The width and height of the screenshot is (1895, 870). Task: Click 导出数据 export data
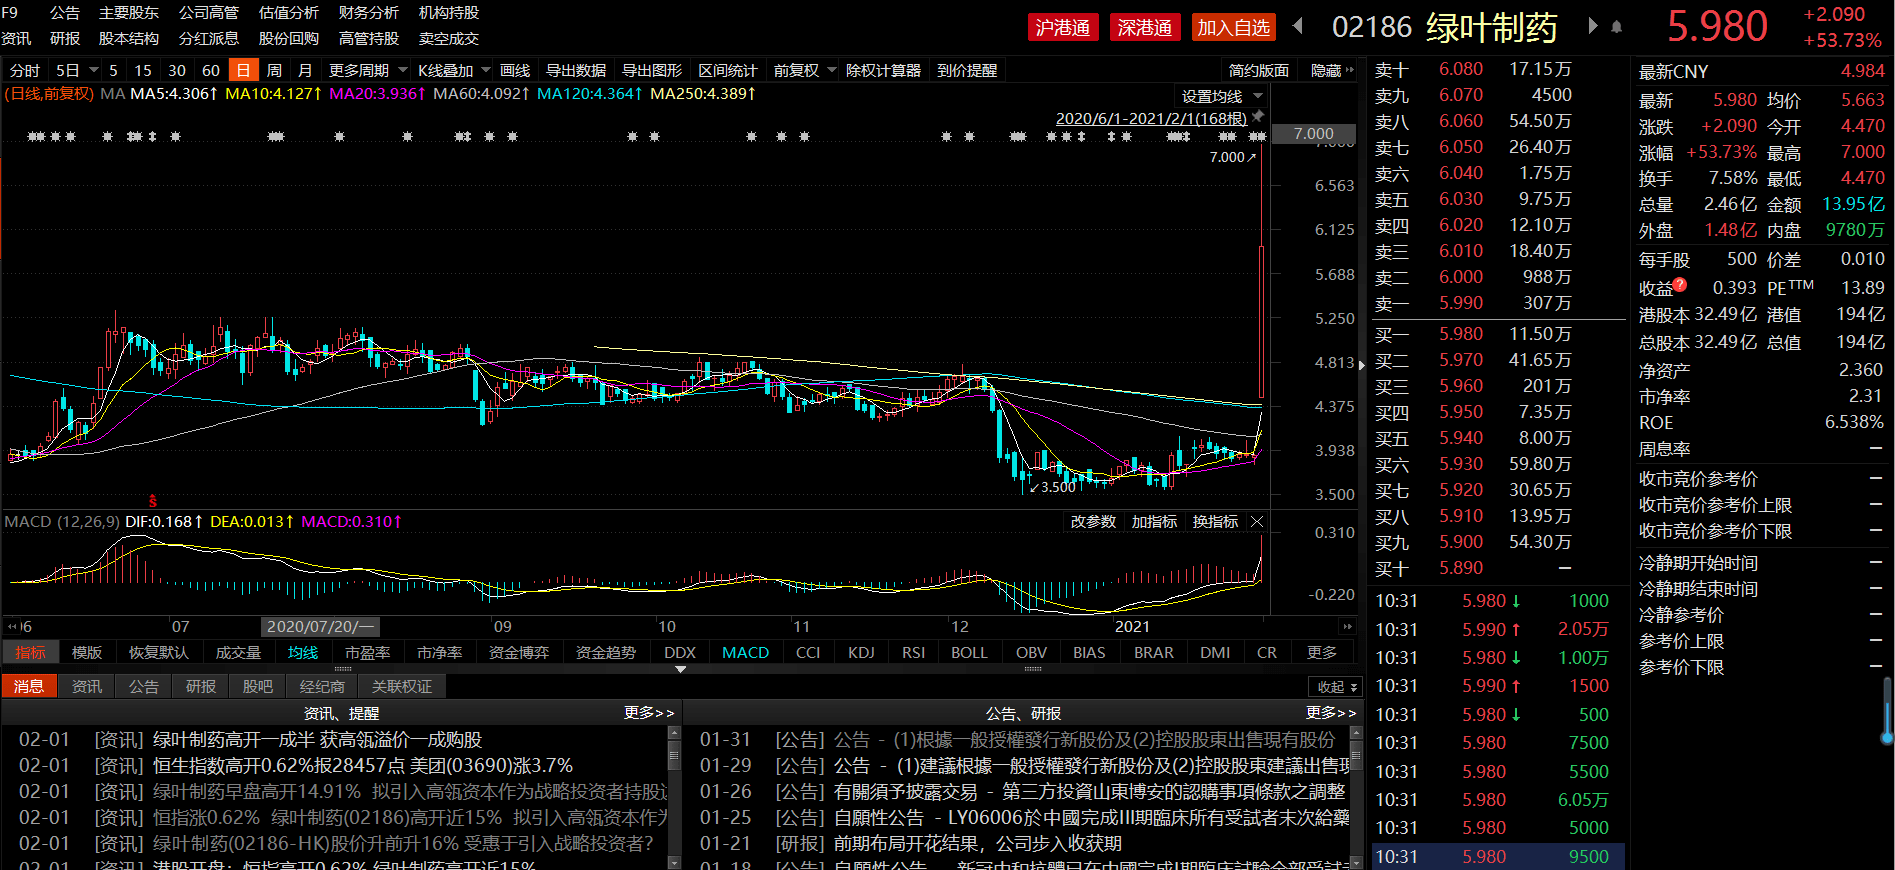[x=576, y=70]
